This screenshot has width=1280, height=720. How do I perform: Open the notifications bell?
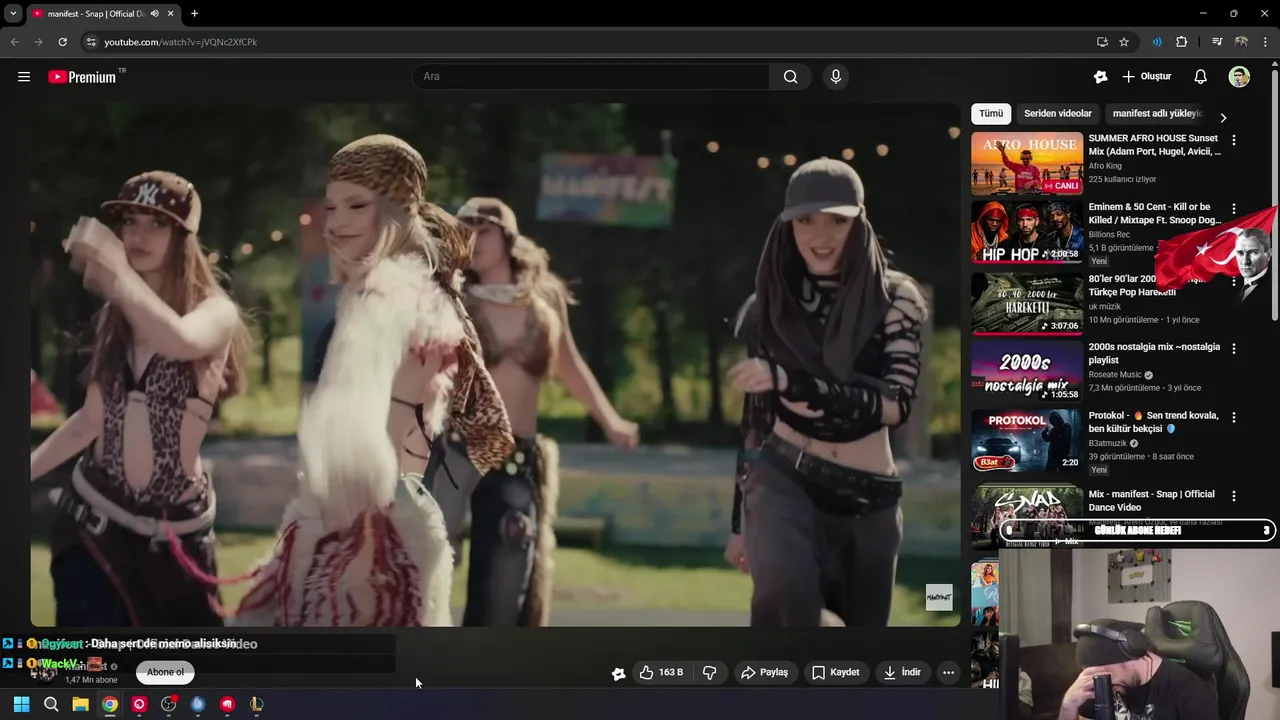(x=1201, y=76)
